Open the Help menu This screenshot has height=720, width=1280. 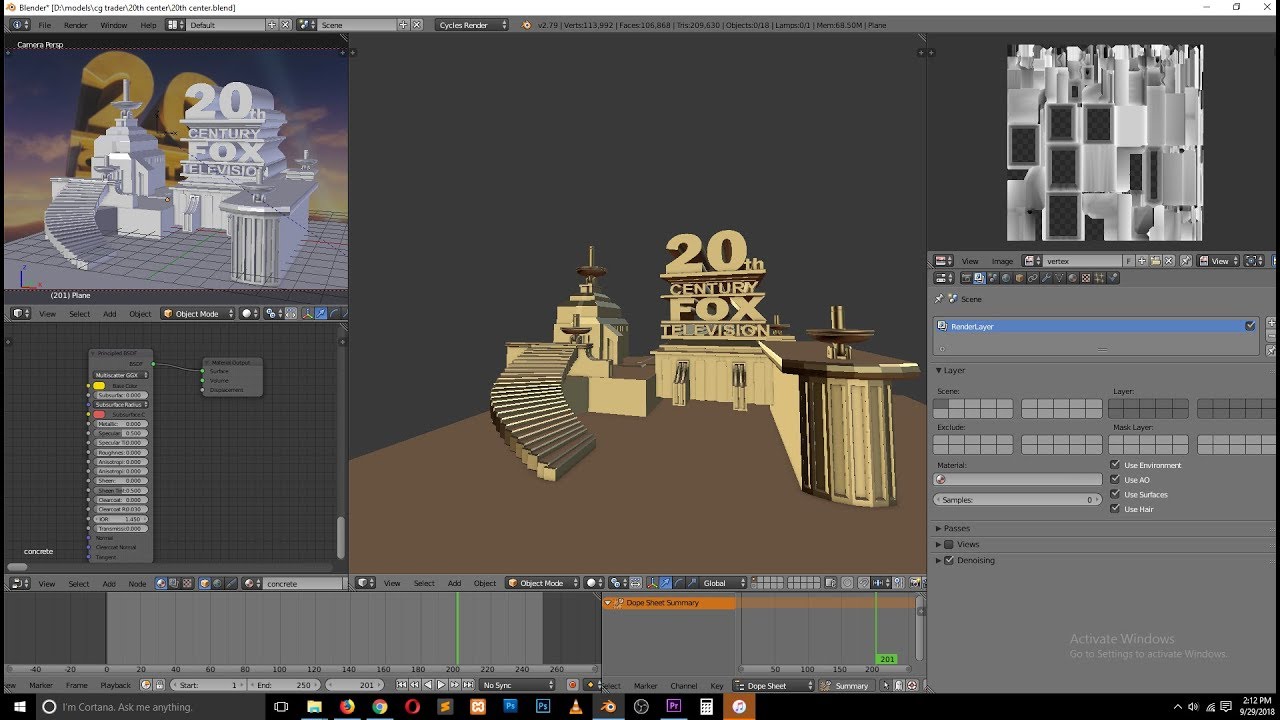149,25
